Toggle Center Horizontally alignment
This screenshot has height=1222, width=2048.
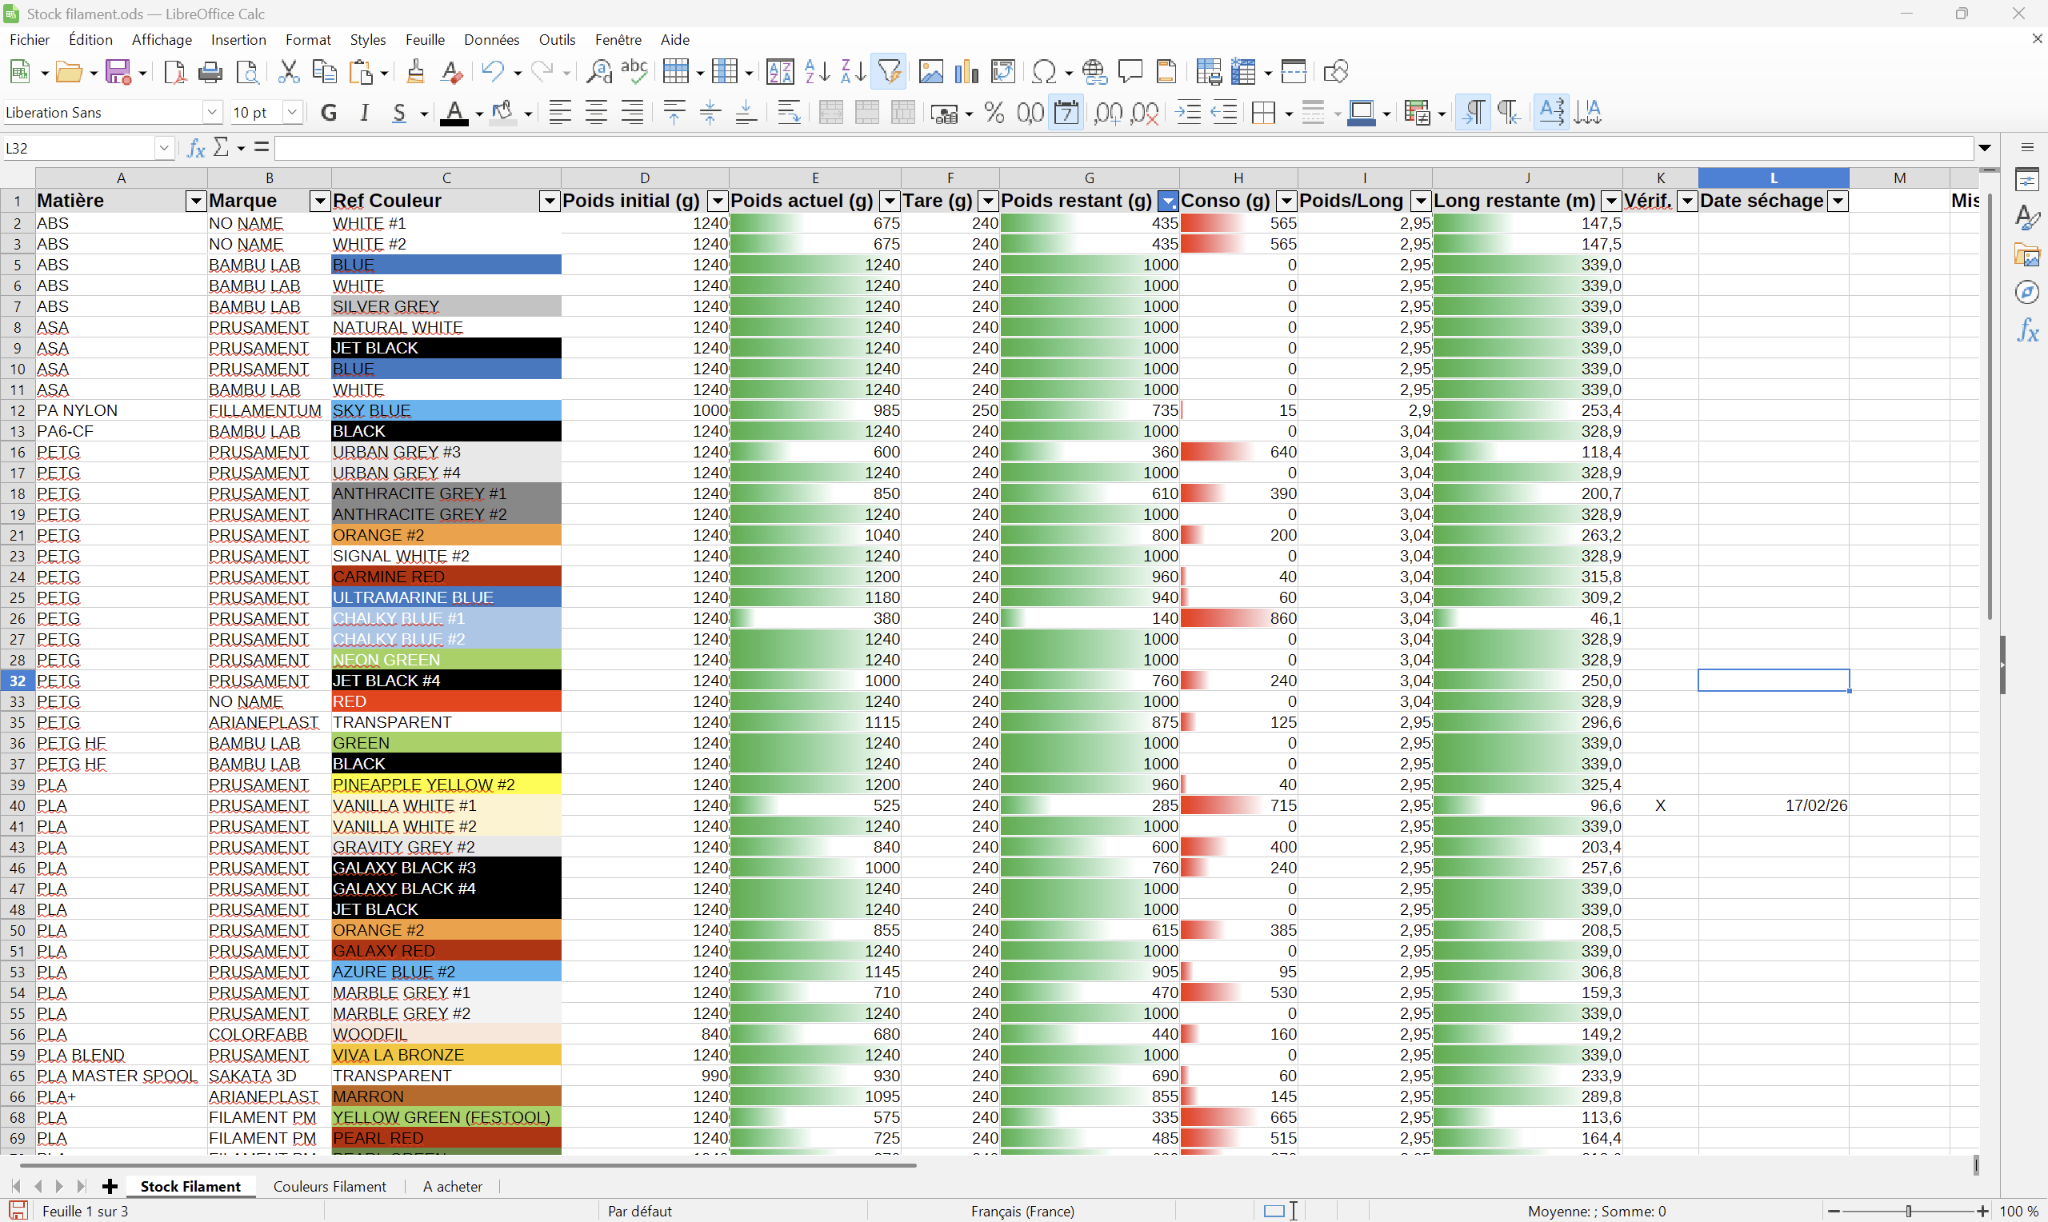(x=596, y=113)
